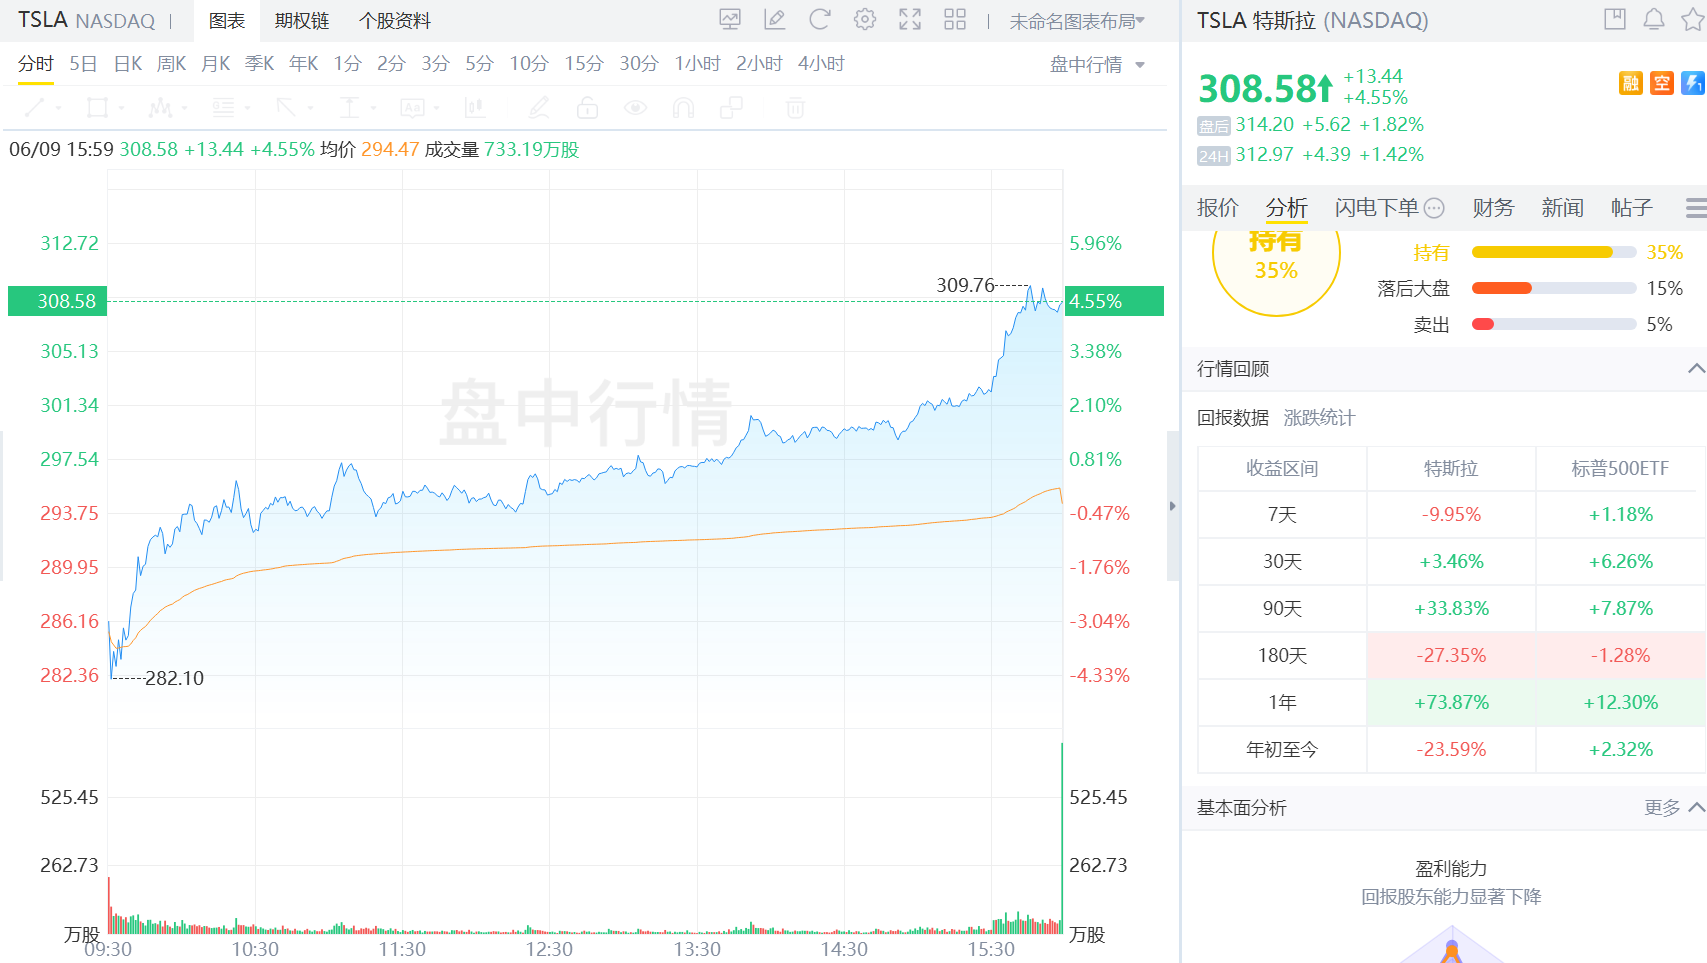Switch to the 新闻 tab
The height and width of the screenshot is (963, 1707).
pos(1562,208)
